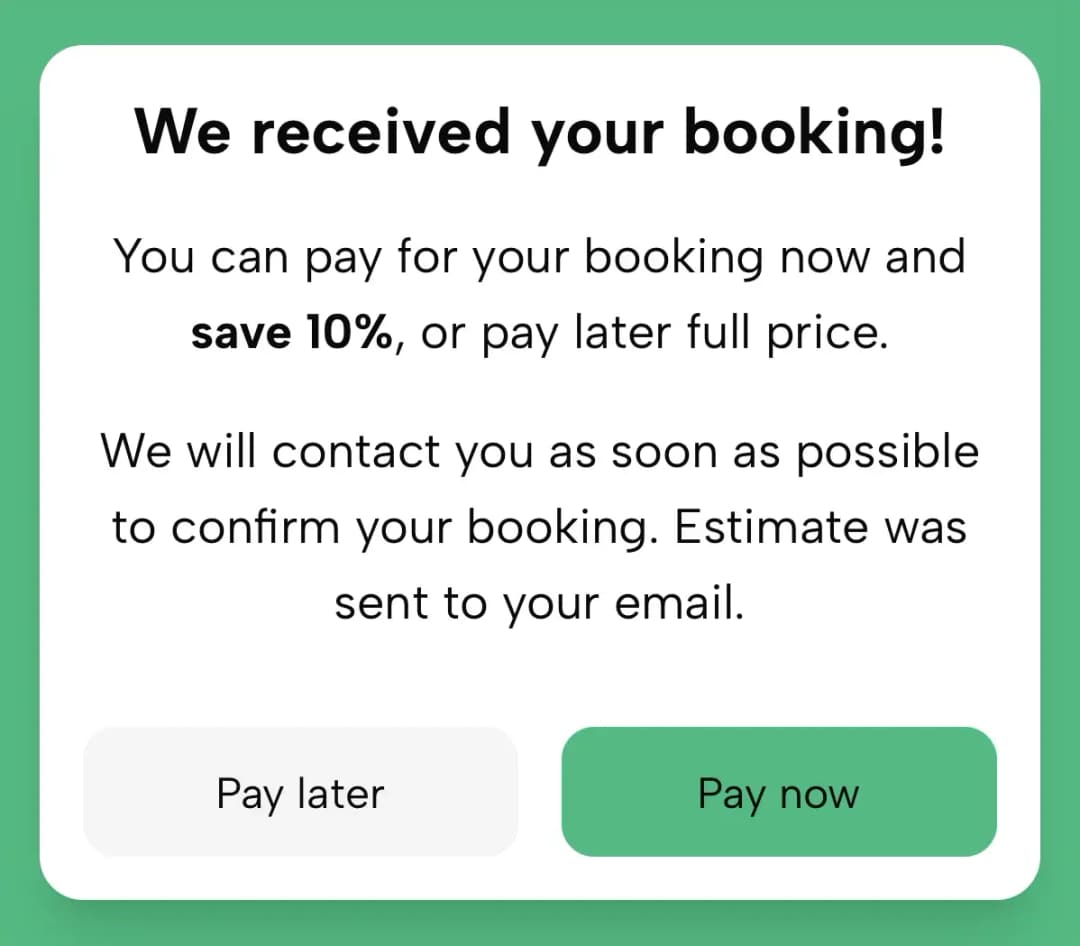This screenshot has height=946, width=1080.
Task: Click the word "confirm" in the message
Action: 255,527
